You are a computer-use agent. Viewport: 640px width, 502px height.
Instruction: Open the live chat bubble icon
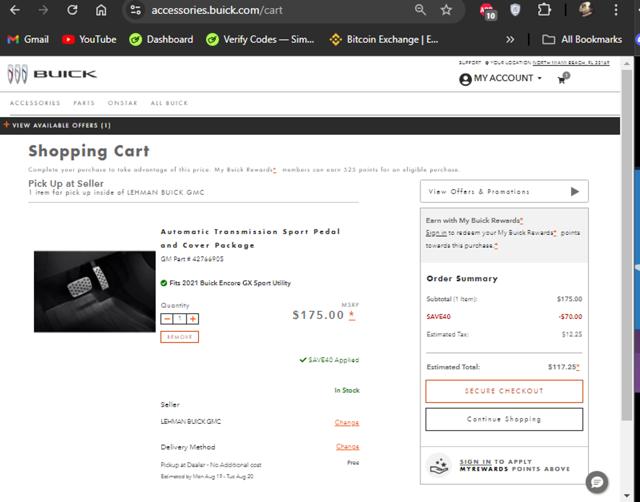pos(597,482)
